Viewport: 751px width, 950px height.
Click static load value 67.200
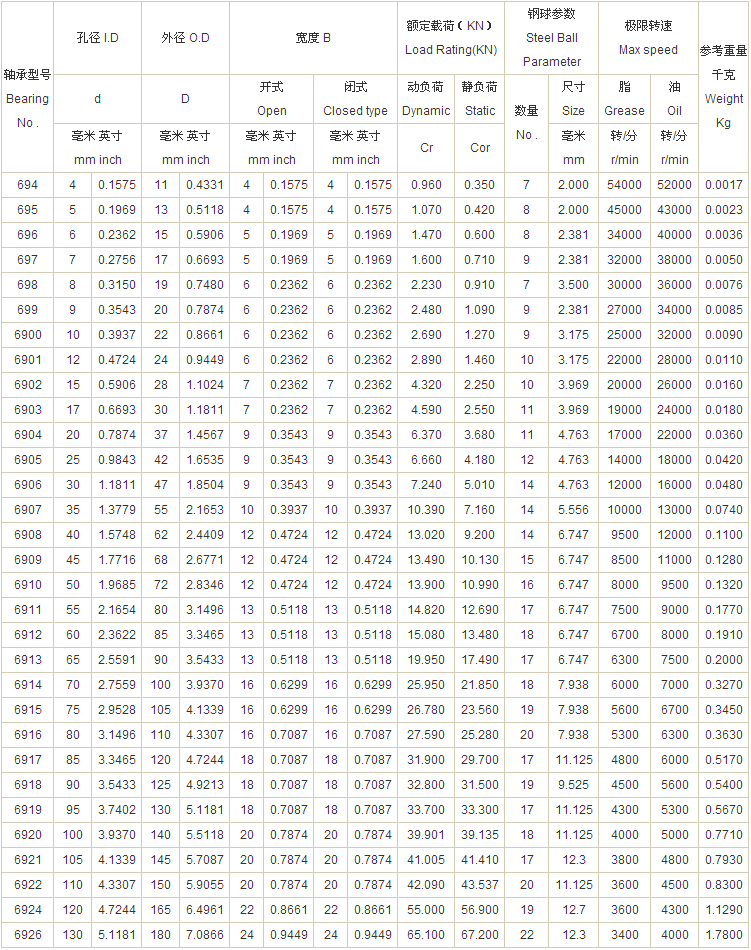tap(480, 935)
